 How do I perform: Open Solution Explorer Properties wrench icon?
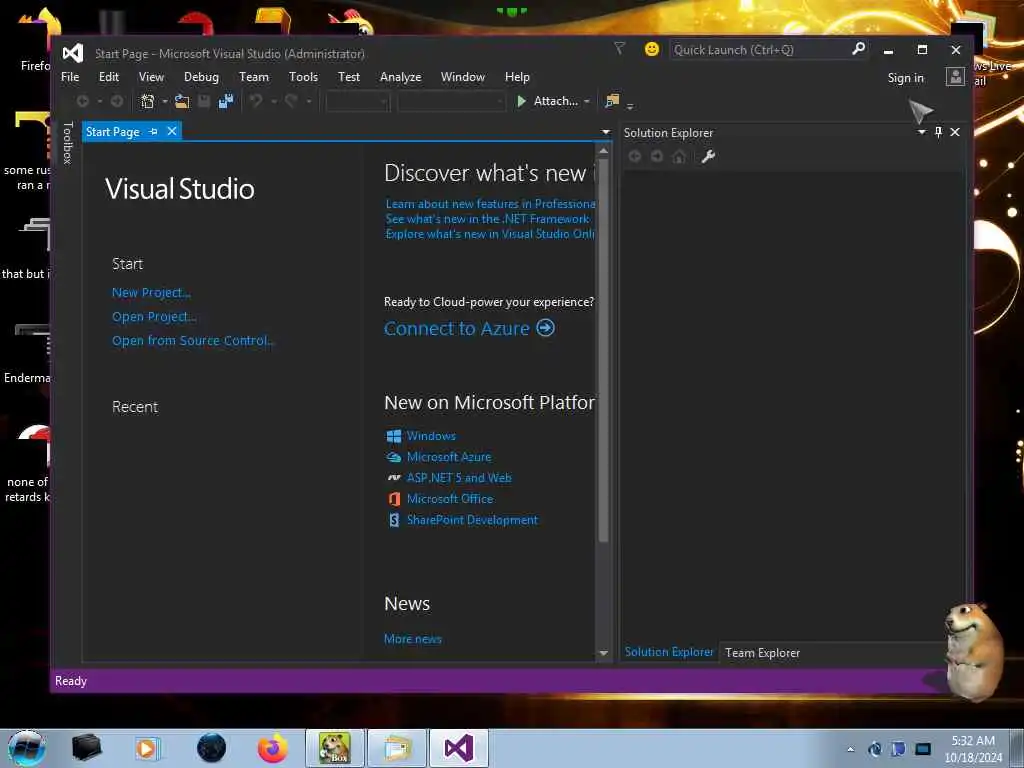click(709, 156)
